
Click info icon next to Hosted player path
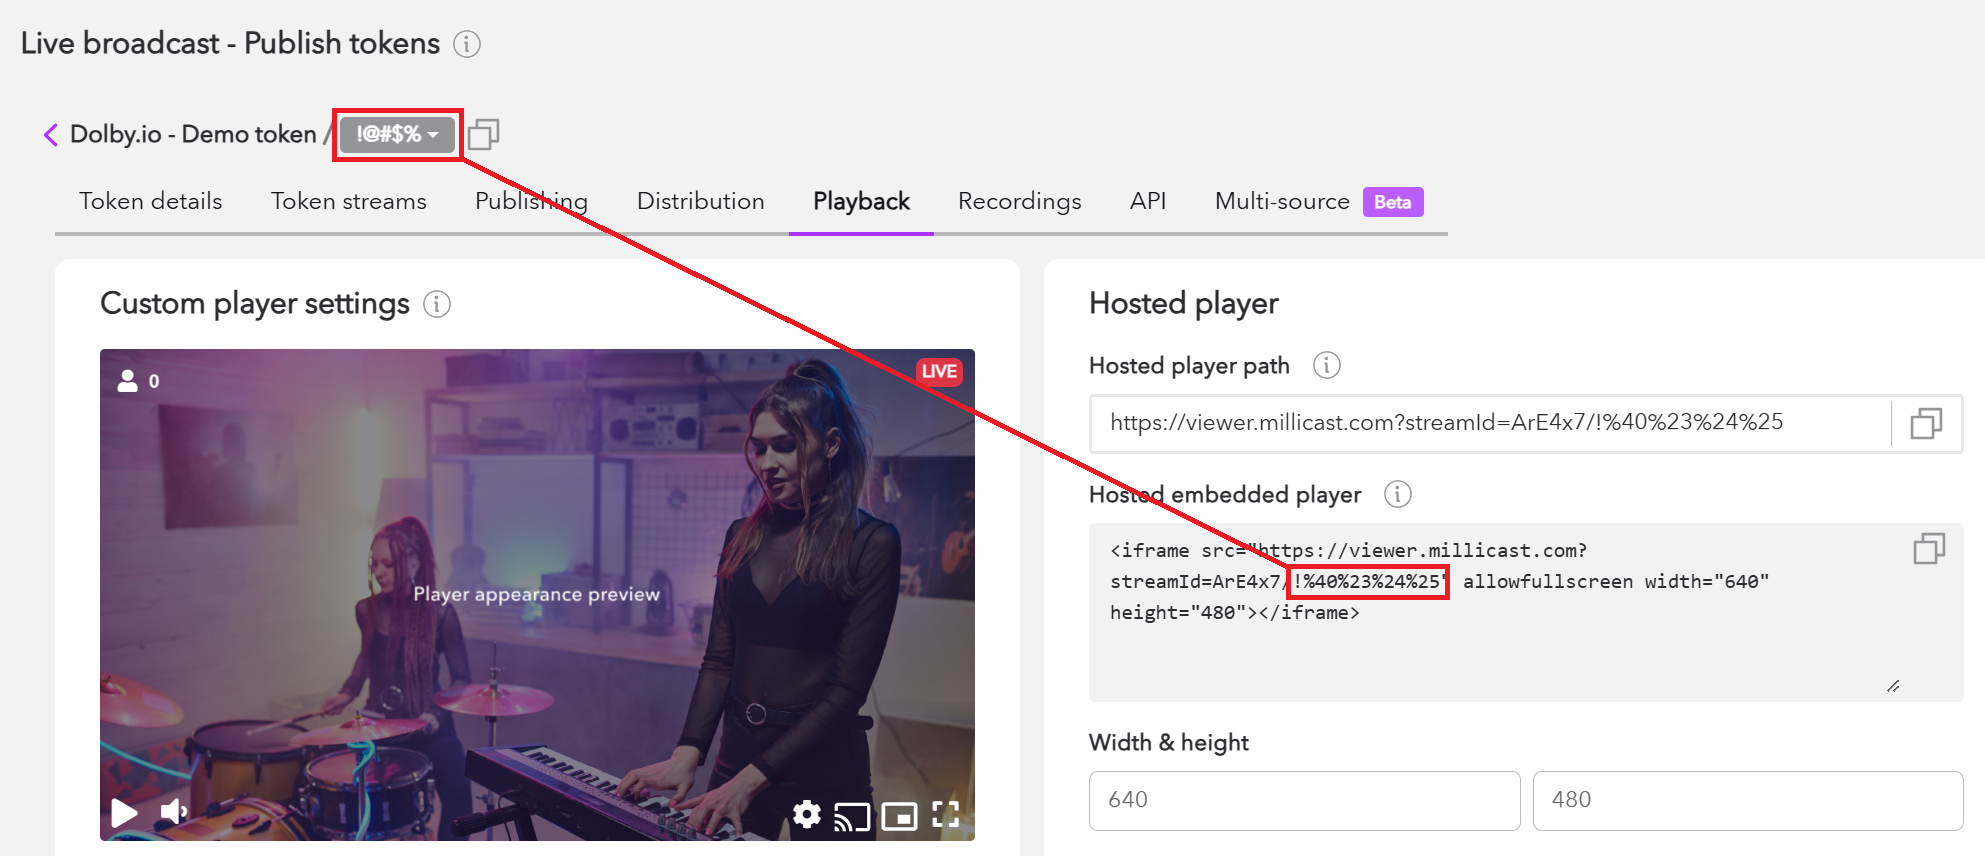1327,365
